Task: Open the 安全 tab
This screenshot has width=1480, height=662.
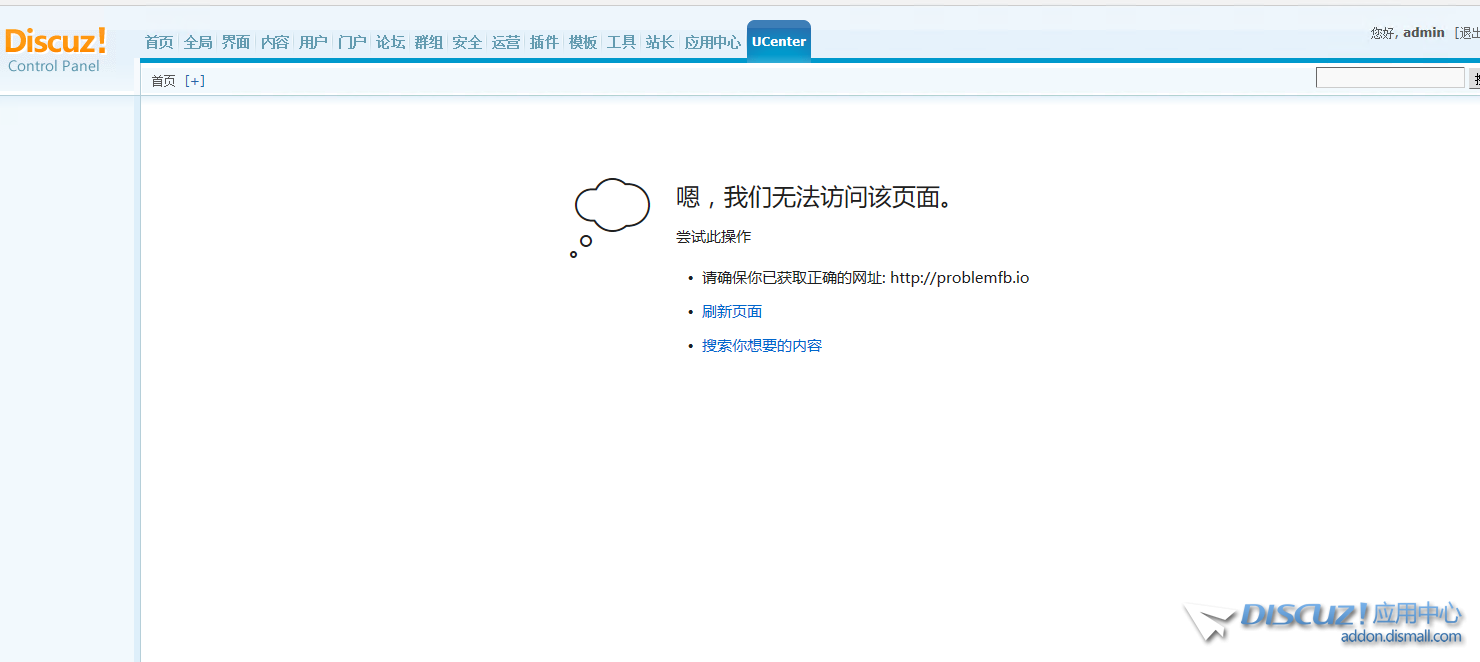Action: (x=467, y=42)
